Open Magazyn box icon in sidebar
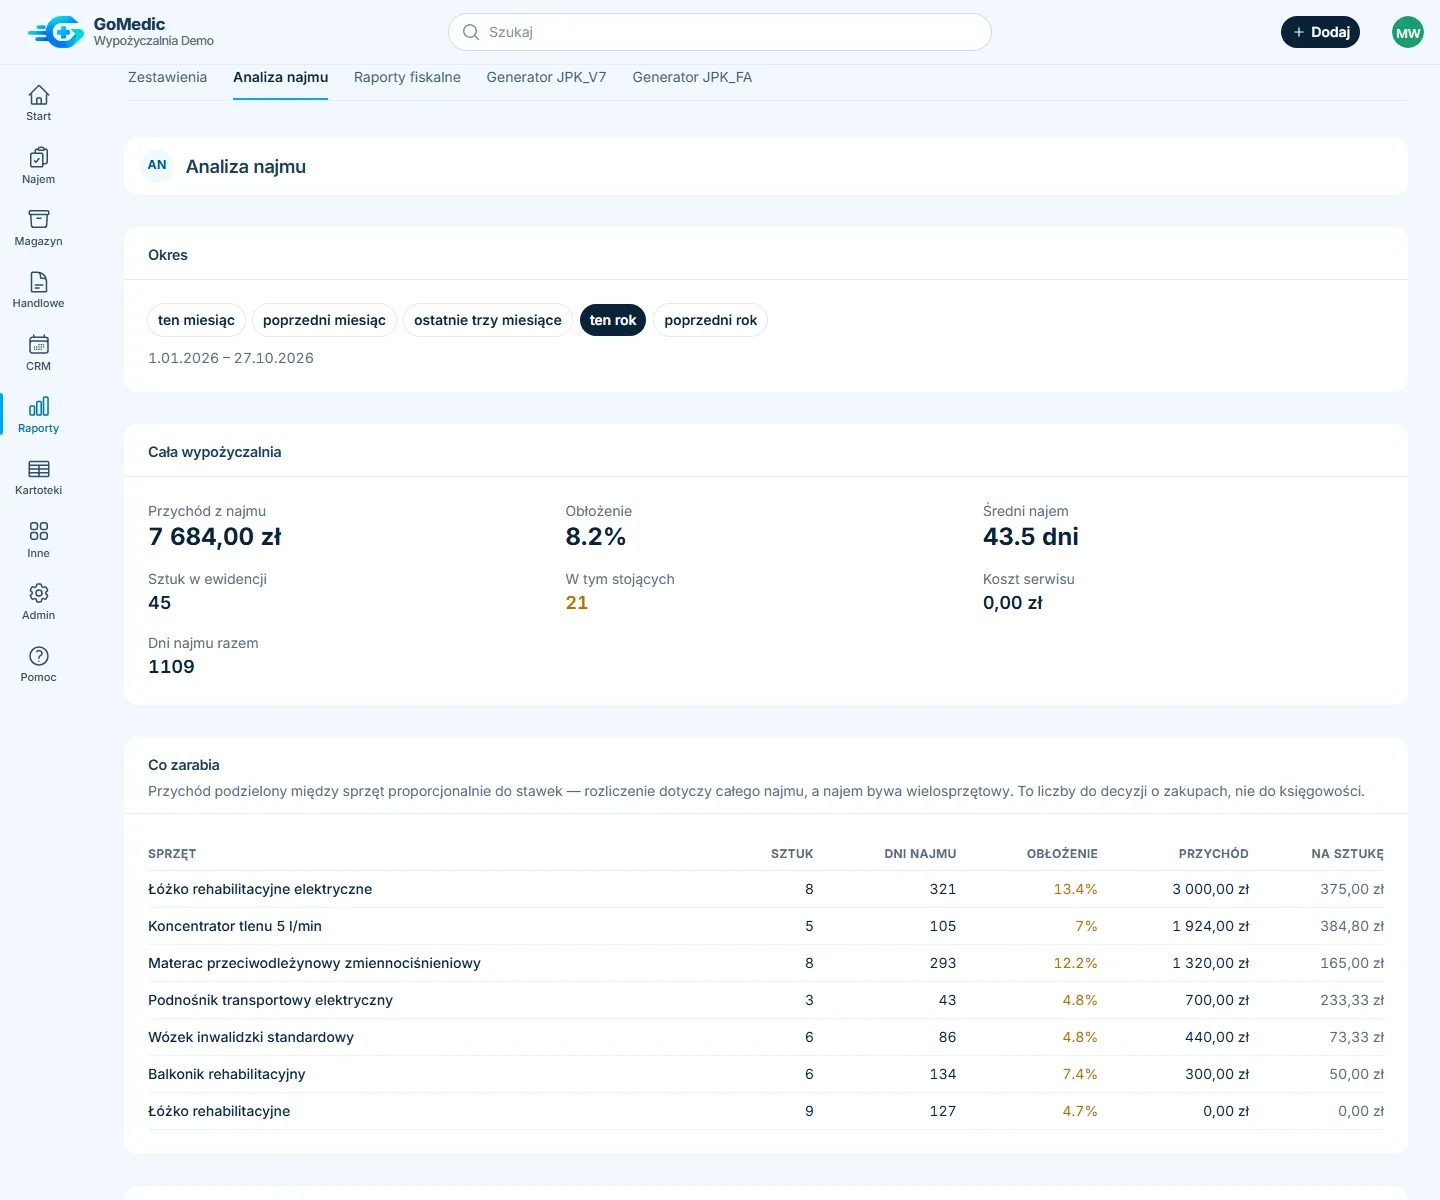The height and width of the screenshot is (1200, 1440). tap(38, 219)
